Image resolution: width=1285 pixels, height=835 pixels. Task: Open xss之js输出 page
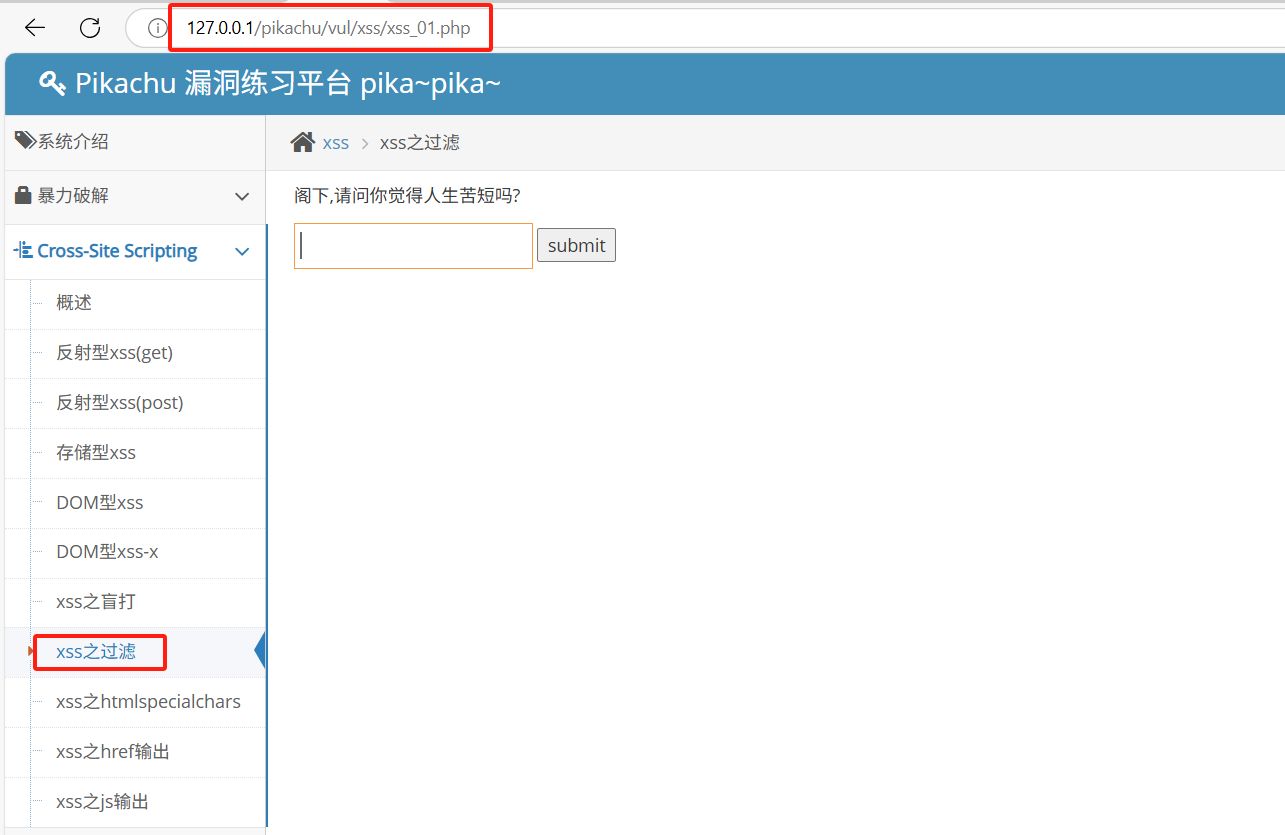pyautogui.click(x=103, y=802)
